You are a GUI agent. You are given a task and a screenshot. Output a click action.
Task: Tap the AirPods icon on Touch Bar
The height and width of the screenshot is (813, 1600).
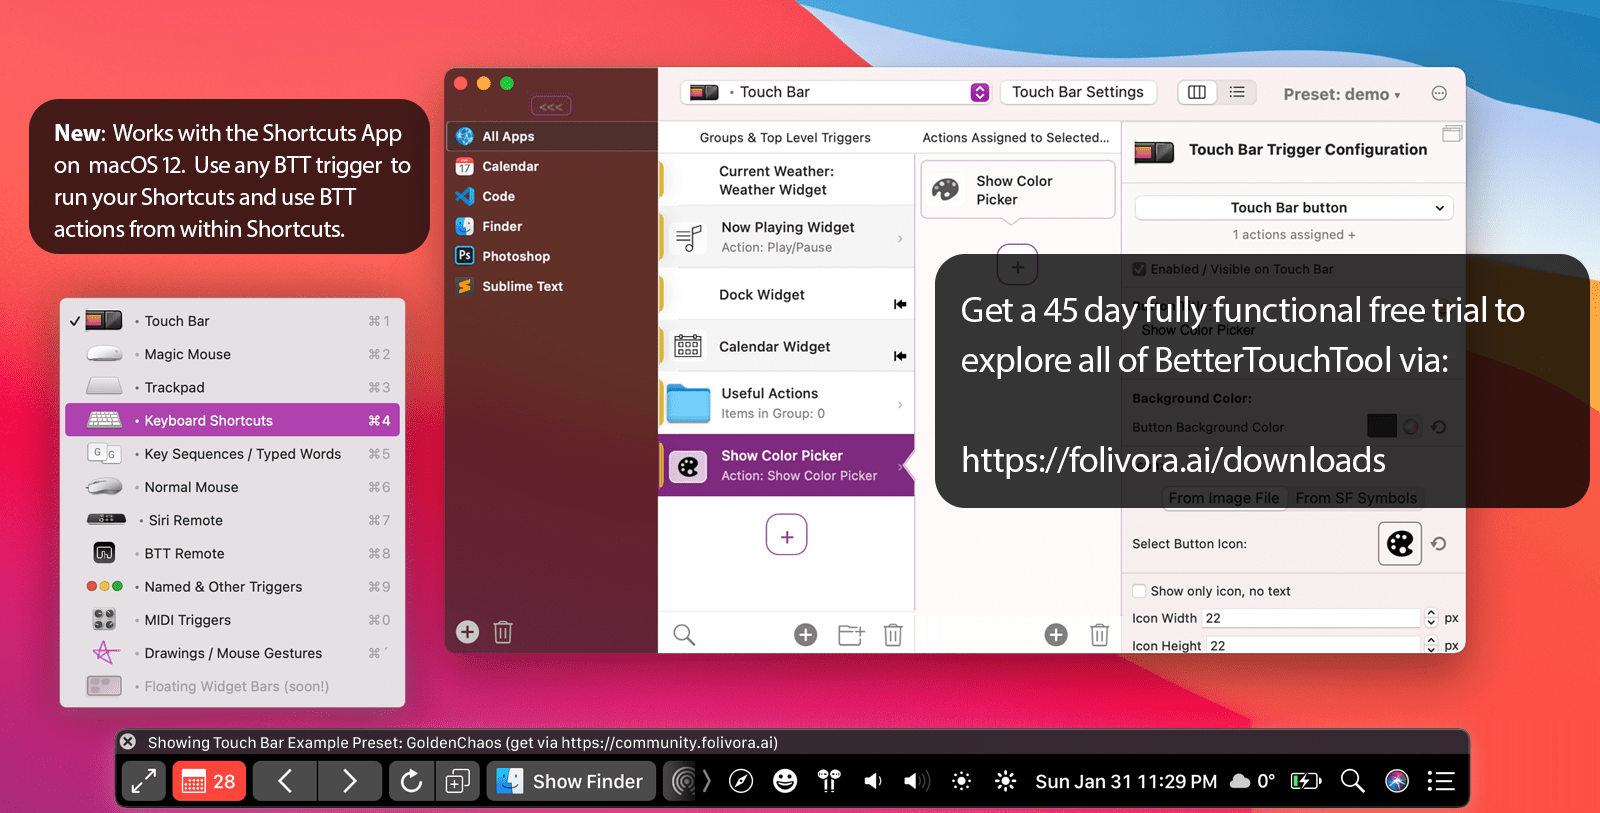[x=829, y=781]
